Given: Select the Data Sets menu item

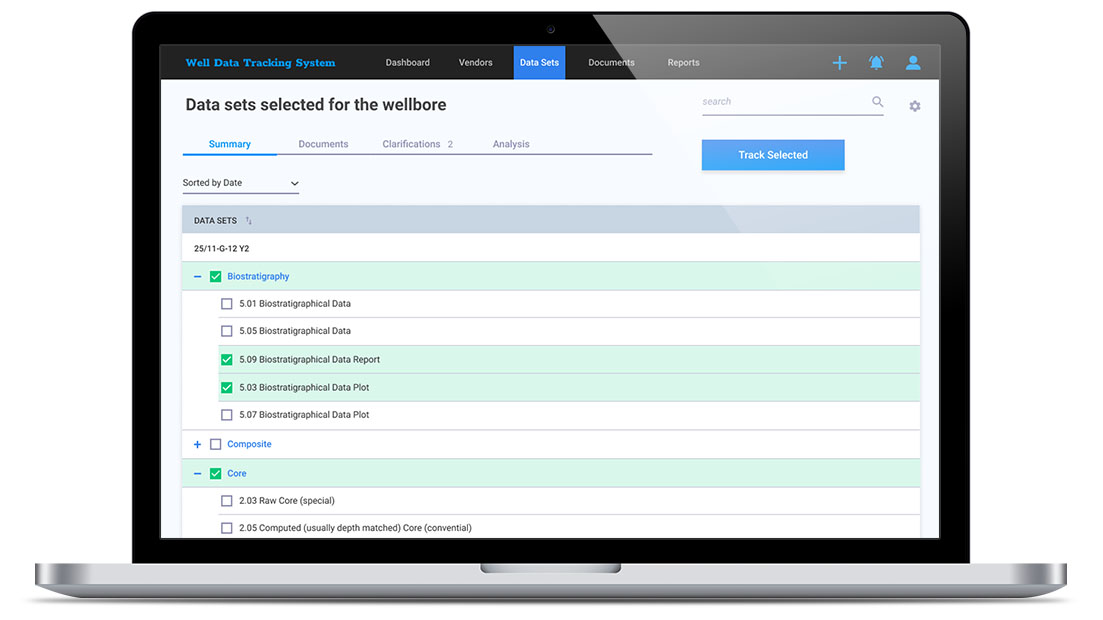Looking at the screenshot, I should point(540,63).
